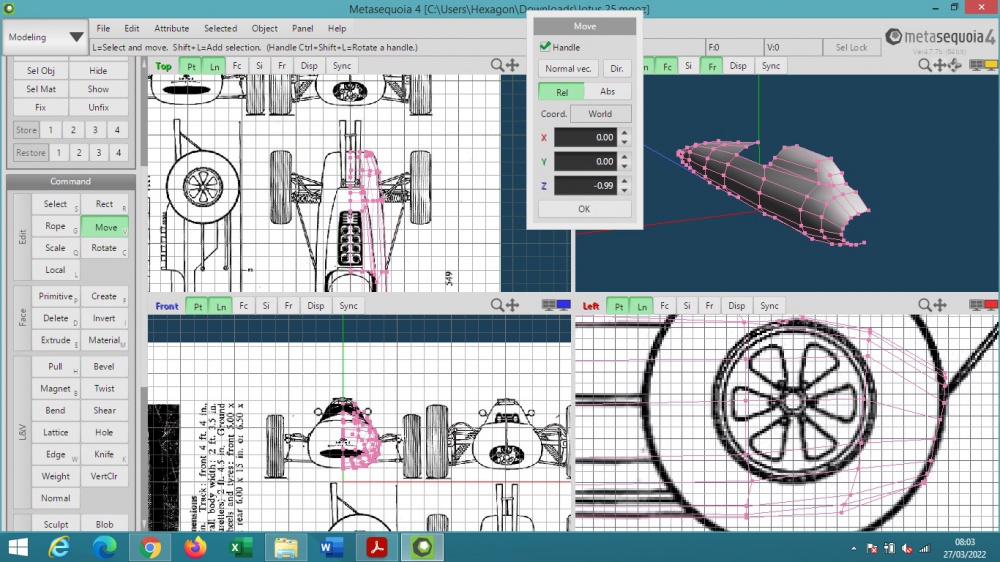Click Store slot 1 button
1000x562 pixels.
[x=50, y=129]
